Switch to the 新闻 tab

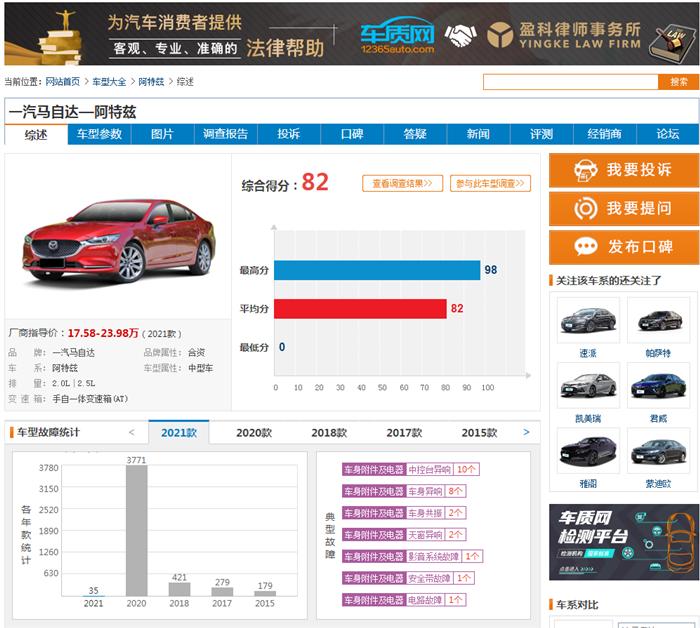478,134
